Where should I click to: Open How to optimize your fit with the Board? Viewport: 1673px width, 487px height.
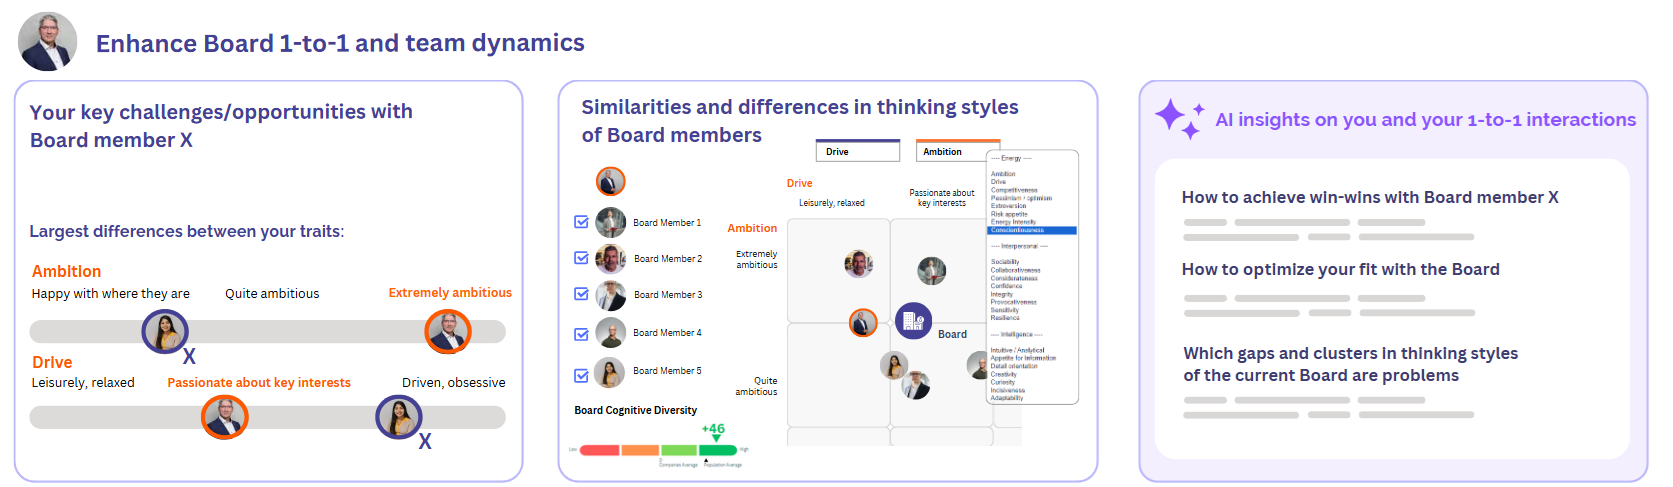(1340, 270)
